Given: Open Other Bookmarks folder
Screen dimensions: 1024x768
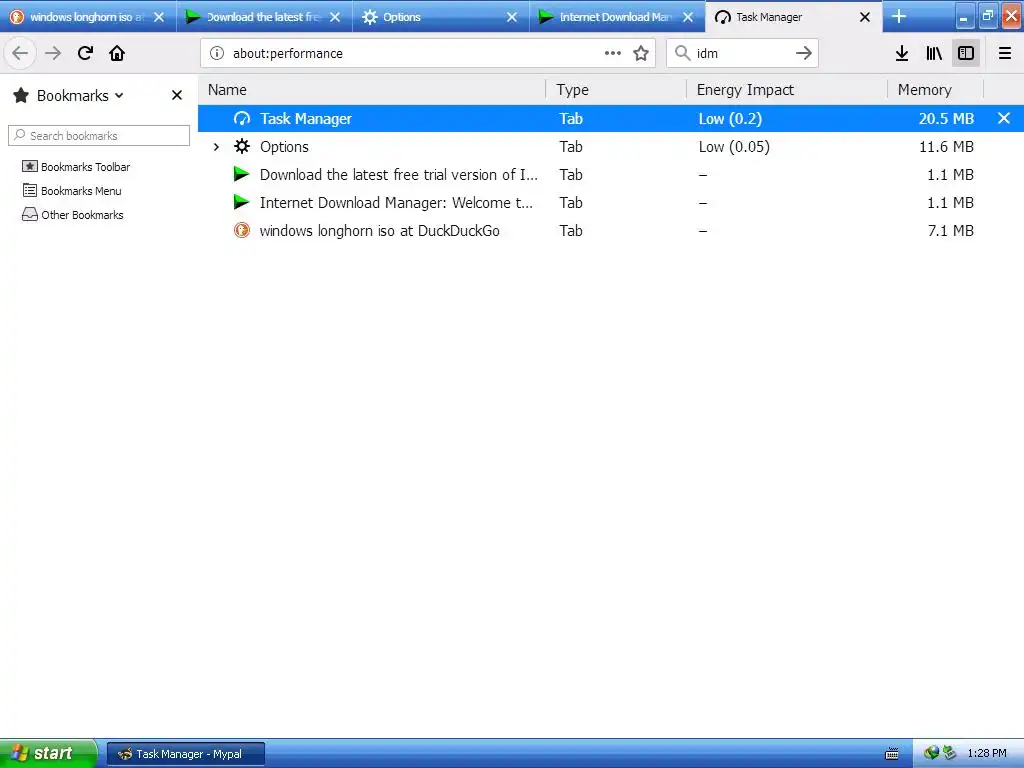Looking at the screenshot, I should (x=72, y=215).
